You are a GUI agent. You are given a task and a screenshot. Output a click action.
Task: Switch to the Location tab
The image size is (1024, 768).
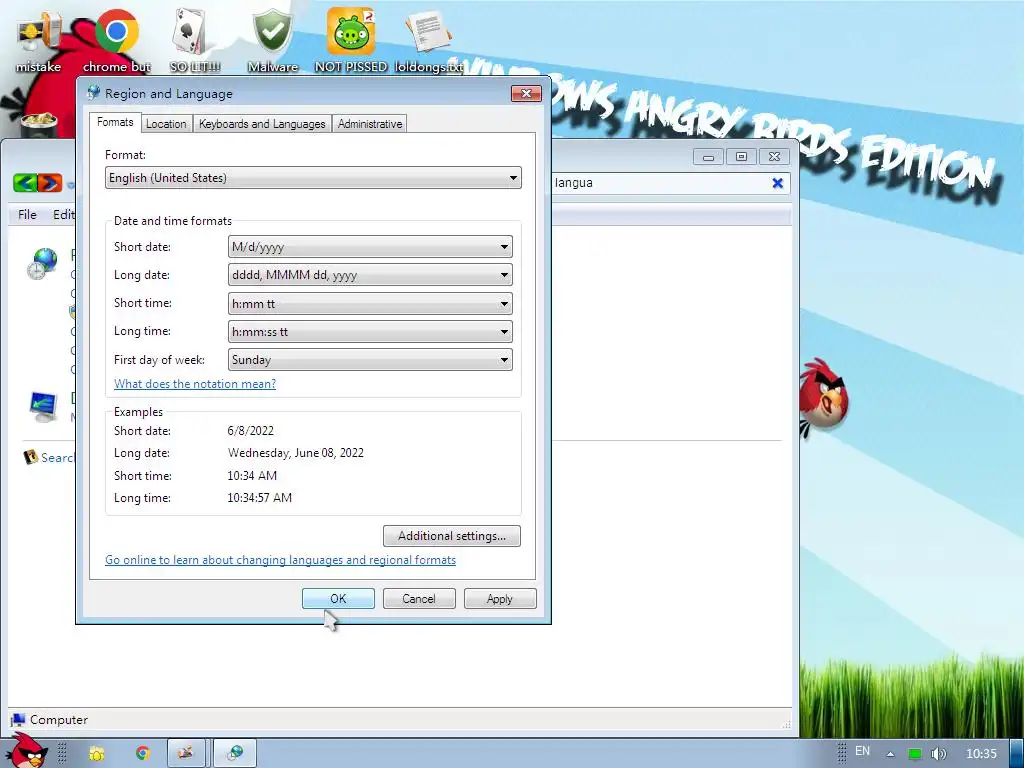[x=166, y=123]
